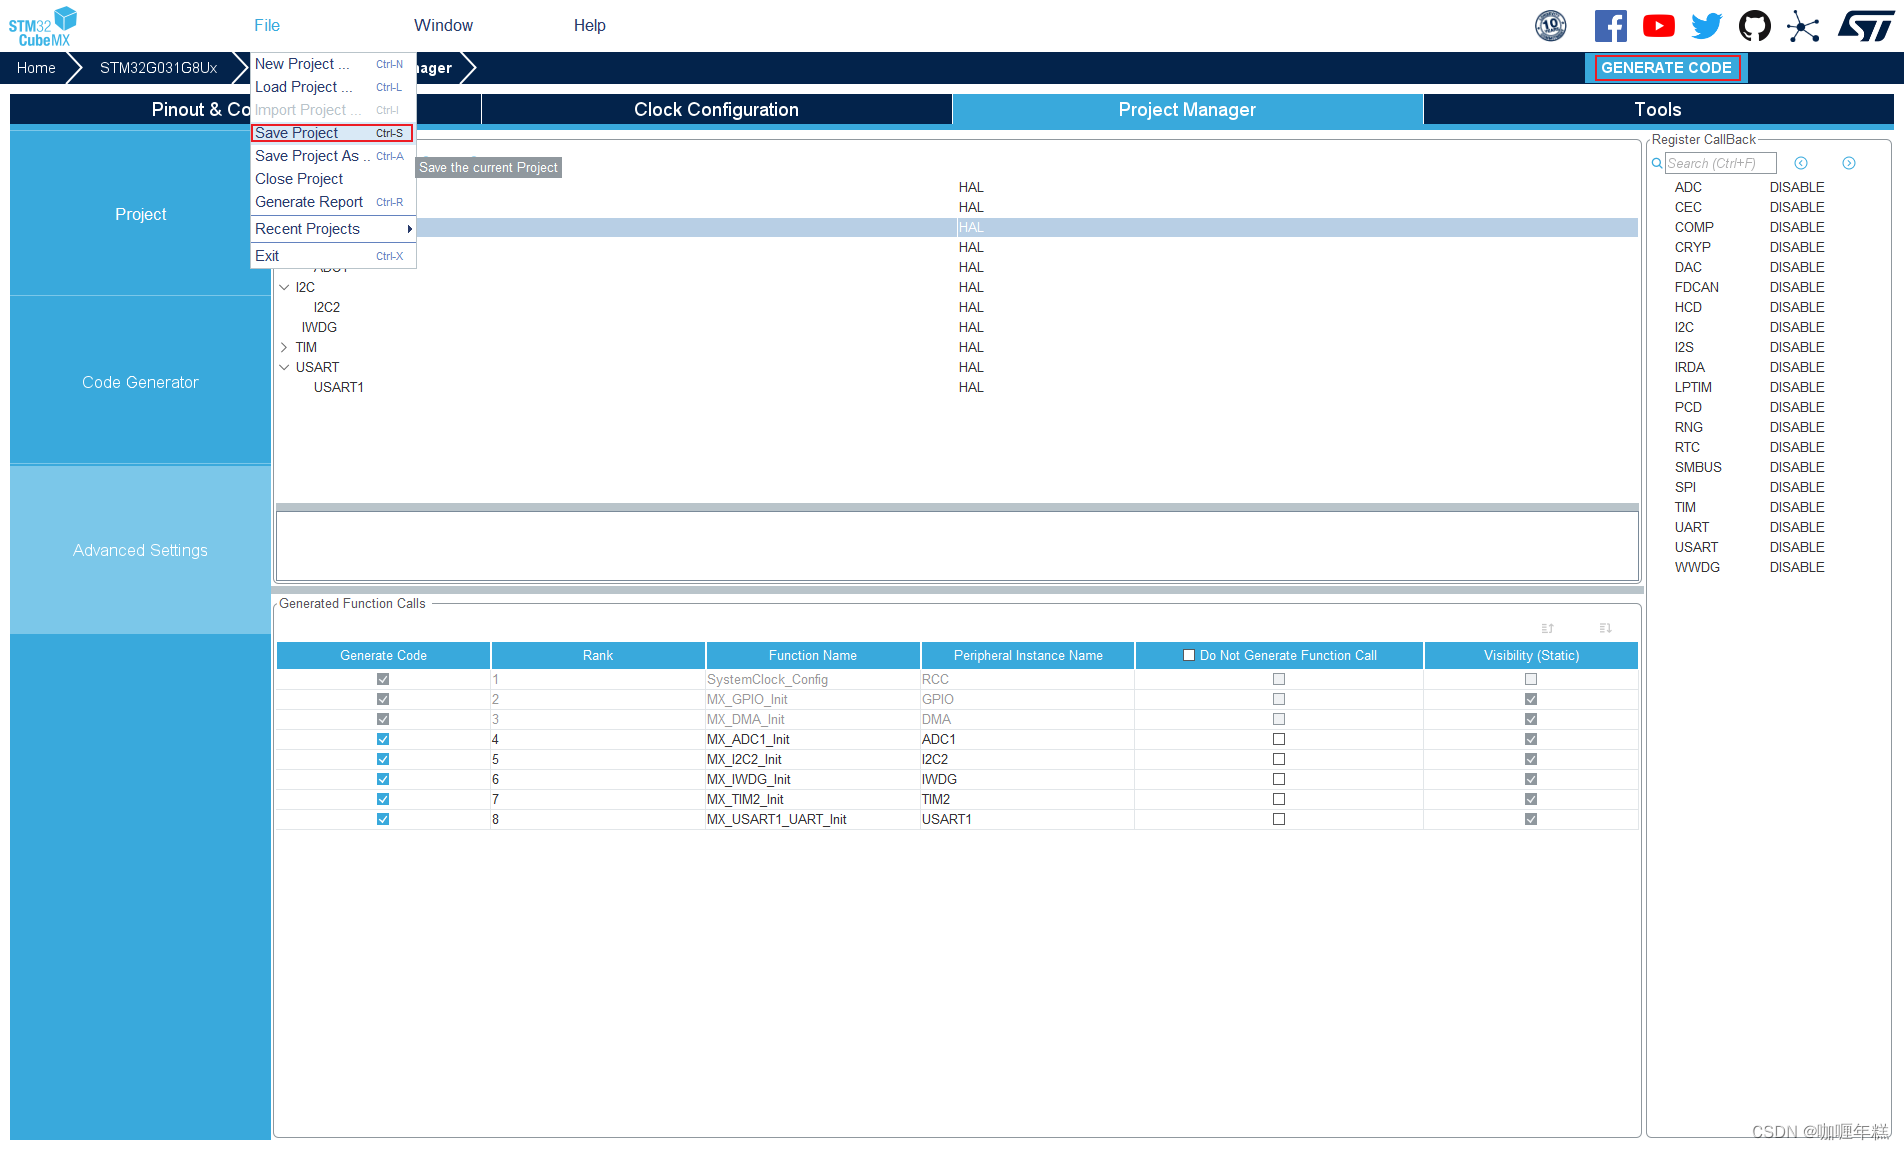1904x1150 pixels.
Task: Select the I2C2 tree row
Action: point(327,307)
